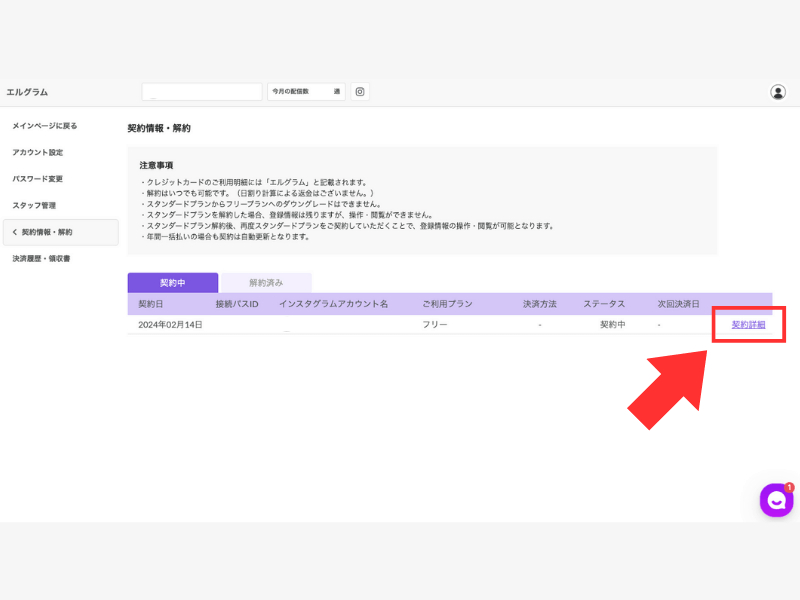Switch to the 解約済み tab
Image resolution: width=800 pixels, height=600 pixels.
coord(266,283)
